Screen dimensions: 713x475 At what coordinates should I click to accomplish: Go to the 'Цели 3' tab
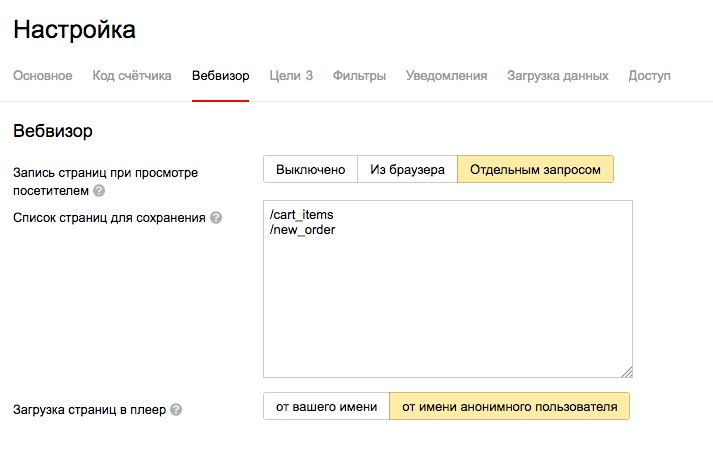point(291,75)
